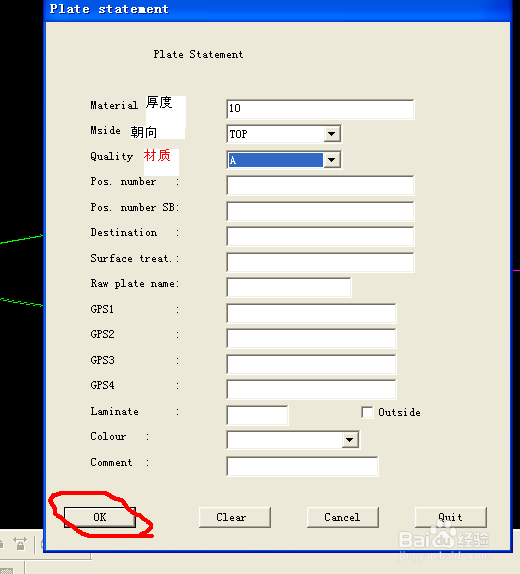This screenshot has width=520, height=574.
Task: Click the Laminate label
Action: [x=114, y=411]
